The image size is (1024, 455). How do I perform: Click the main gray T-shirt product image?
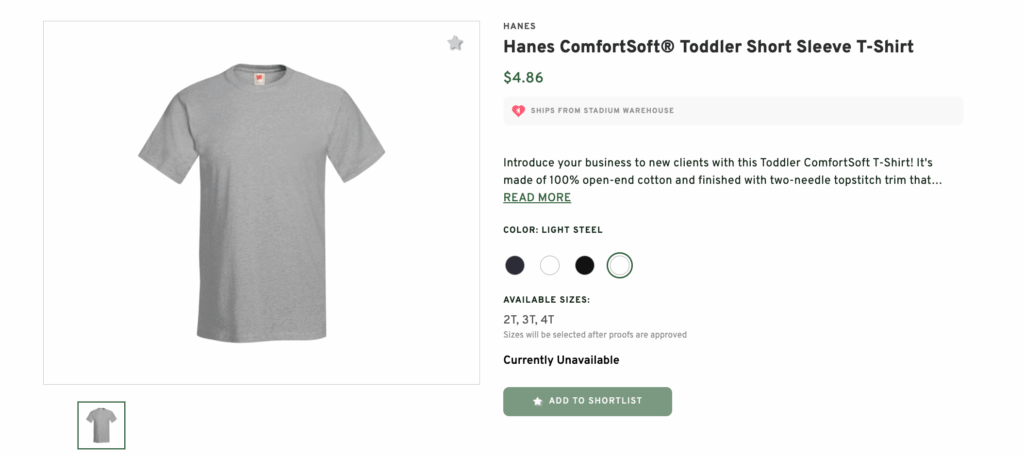point(261,203)
